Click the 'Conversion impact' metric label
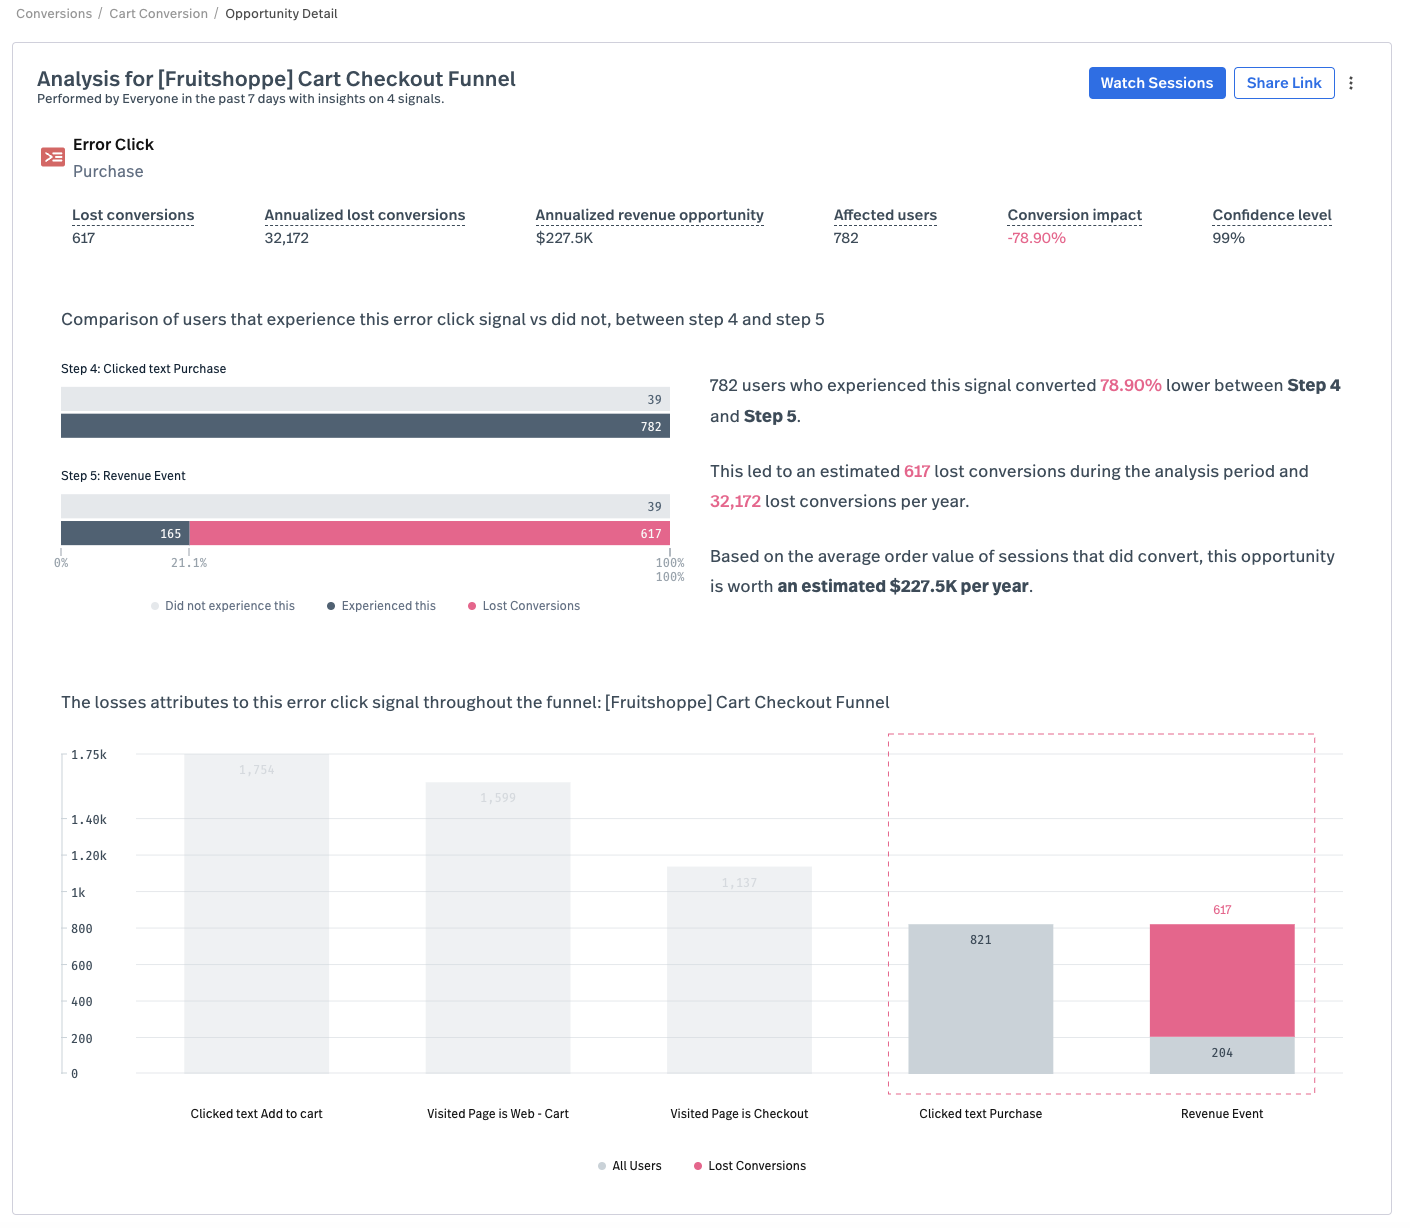The height and width of the screenshot is (1228, 1410). coord(1074,215)
